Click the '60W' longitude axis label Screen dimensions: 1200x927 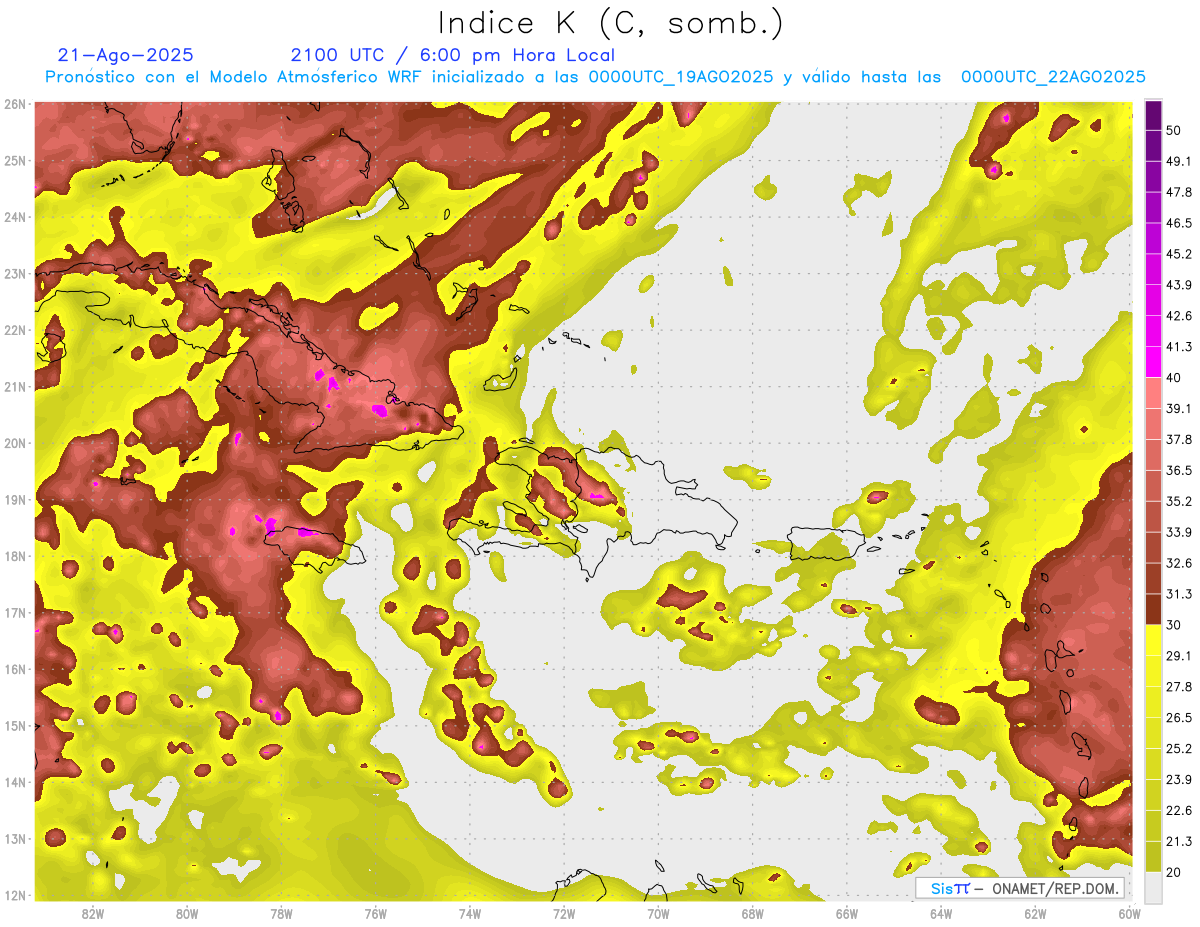pyautogui.click(x=1129, y=913)
